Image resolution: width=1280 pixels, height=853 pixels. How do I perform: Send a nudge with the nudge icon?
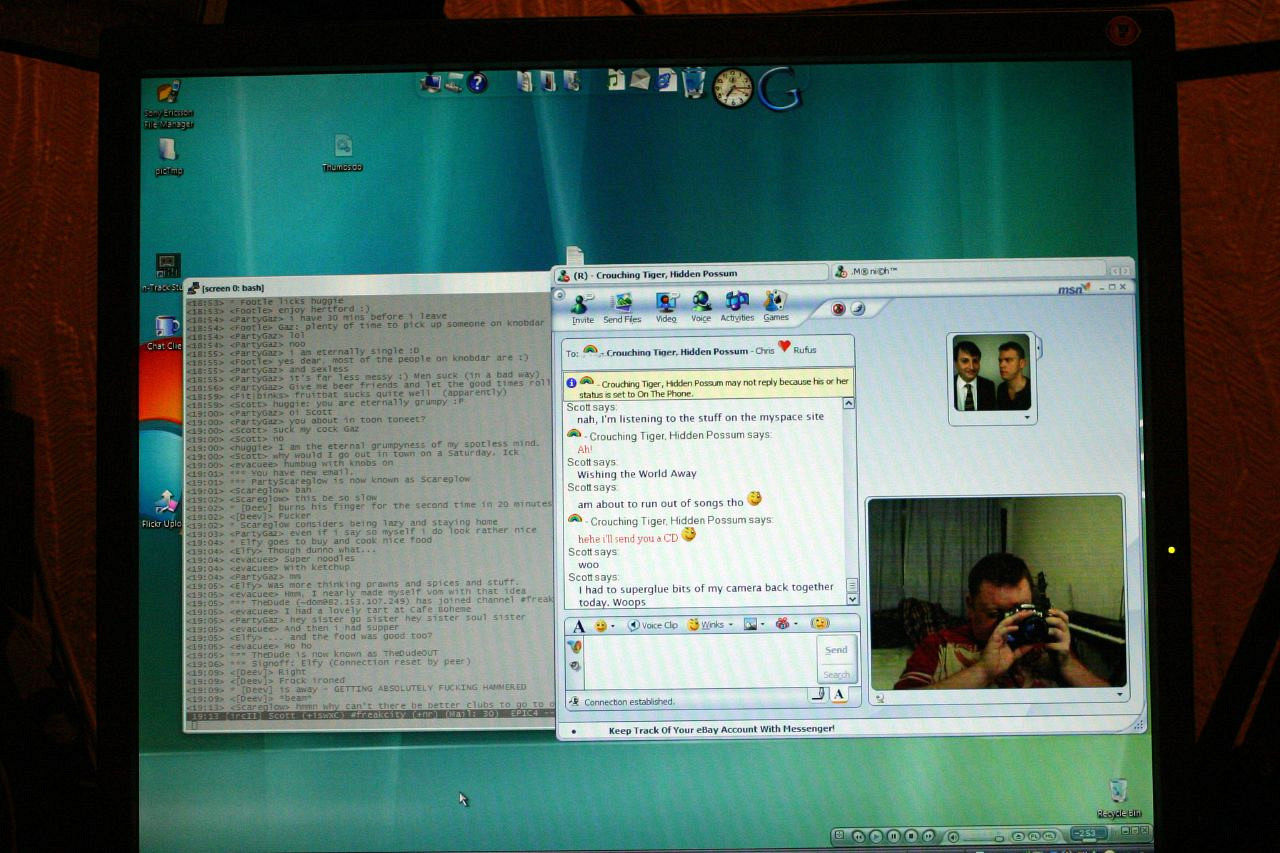(820, 624)
